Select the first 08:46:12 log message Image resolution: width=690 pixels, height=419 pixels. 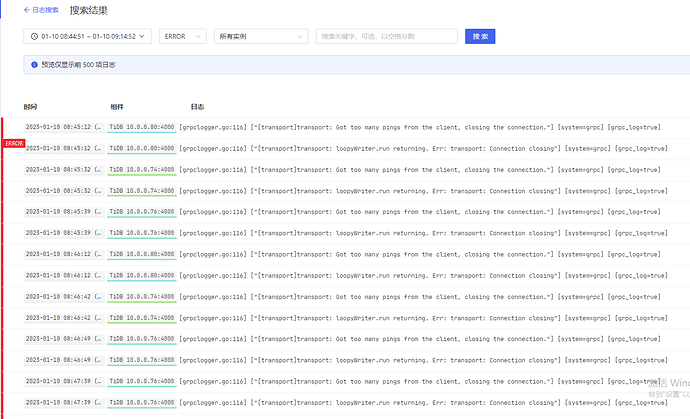[420, 254]
